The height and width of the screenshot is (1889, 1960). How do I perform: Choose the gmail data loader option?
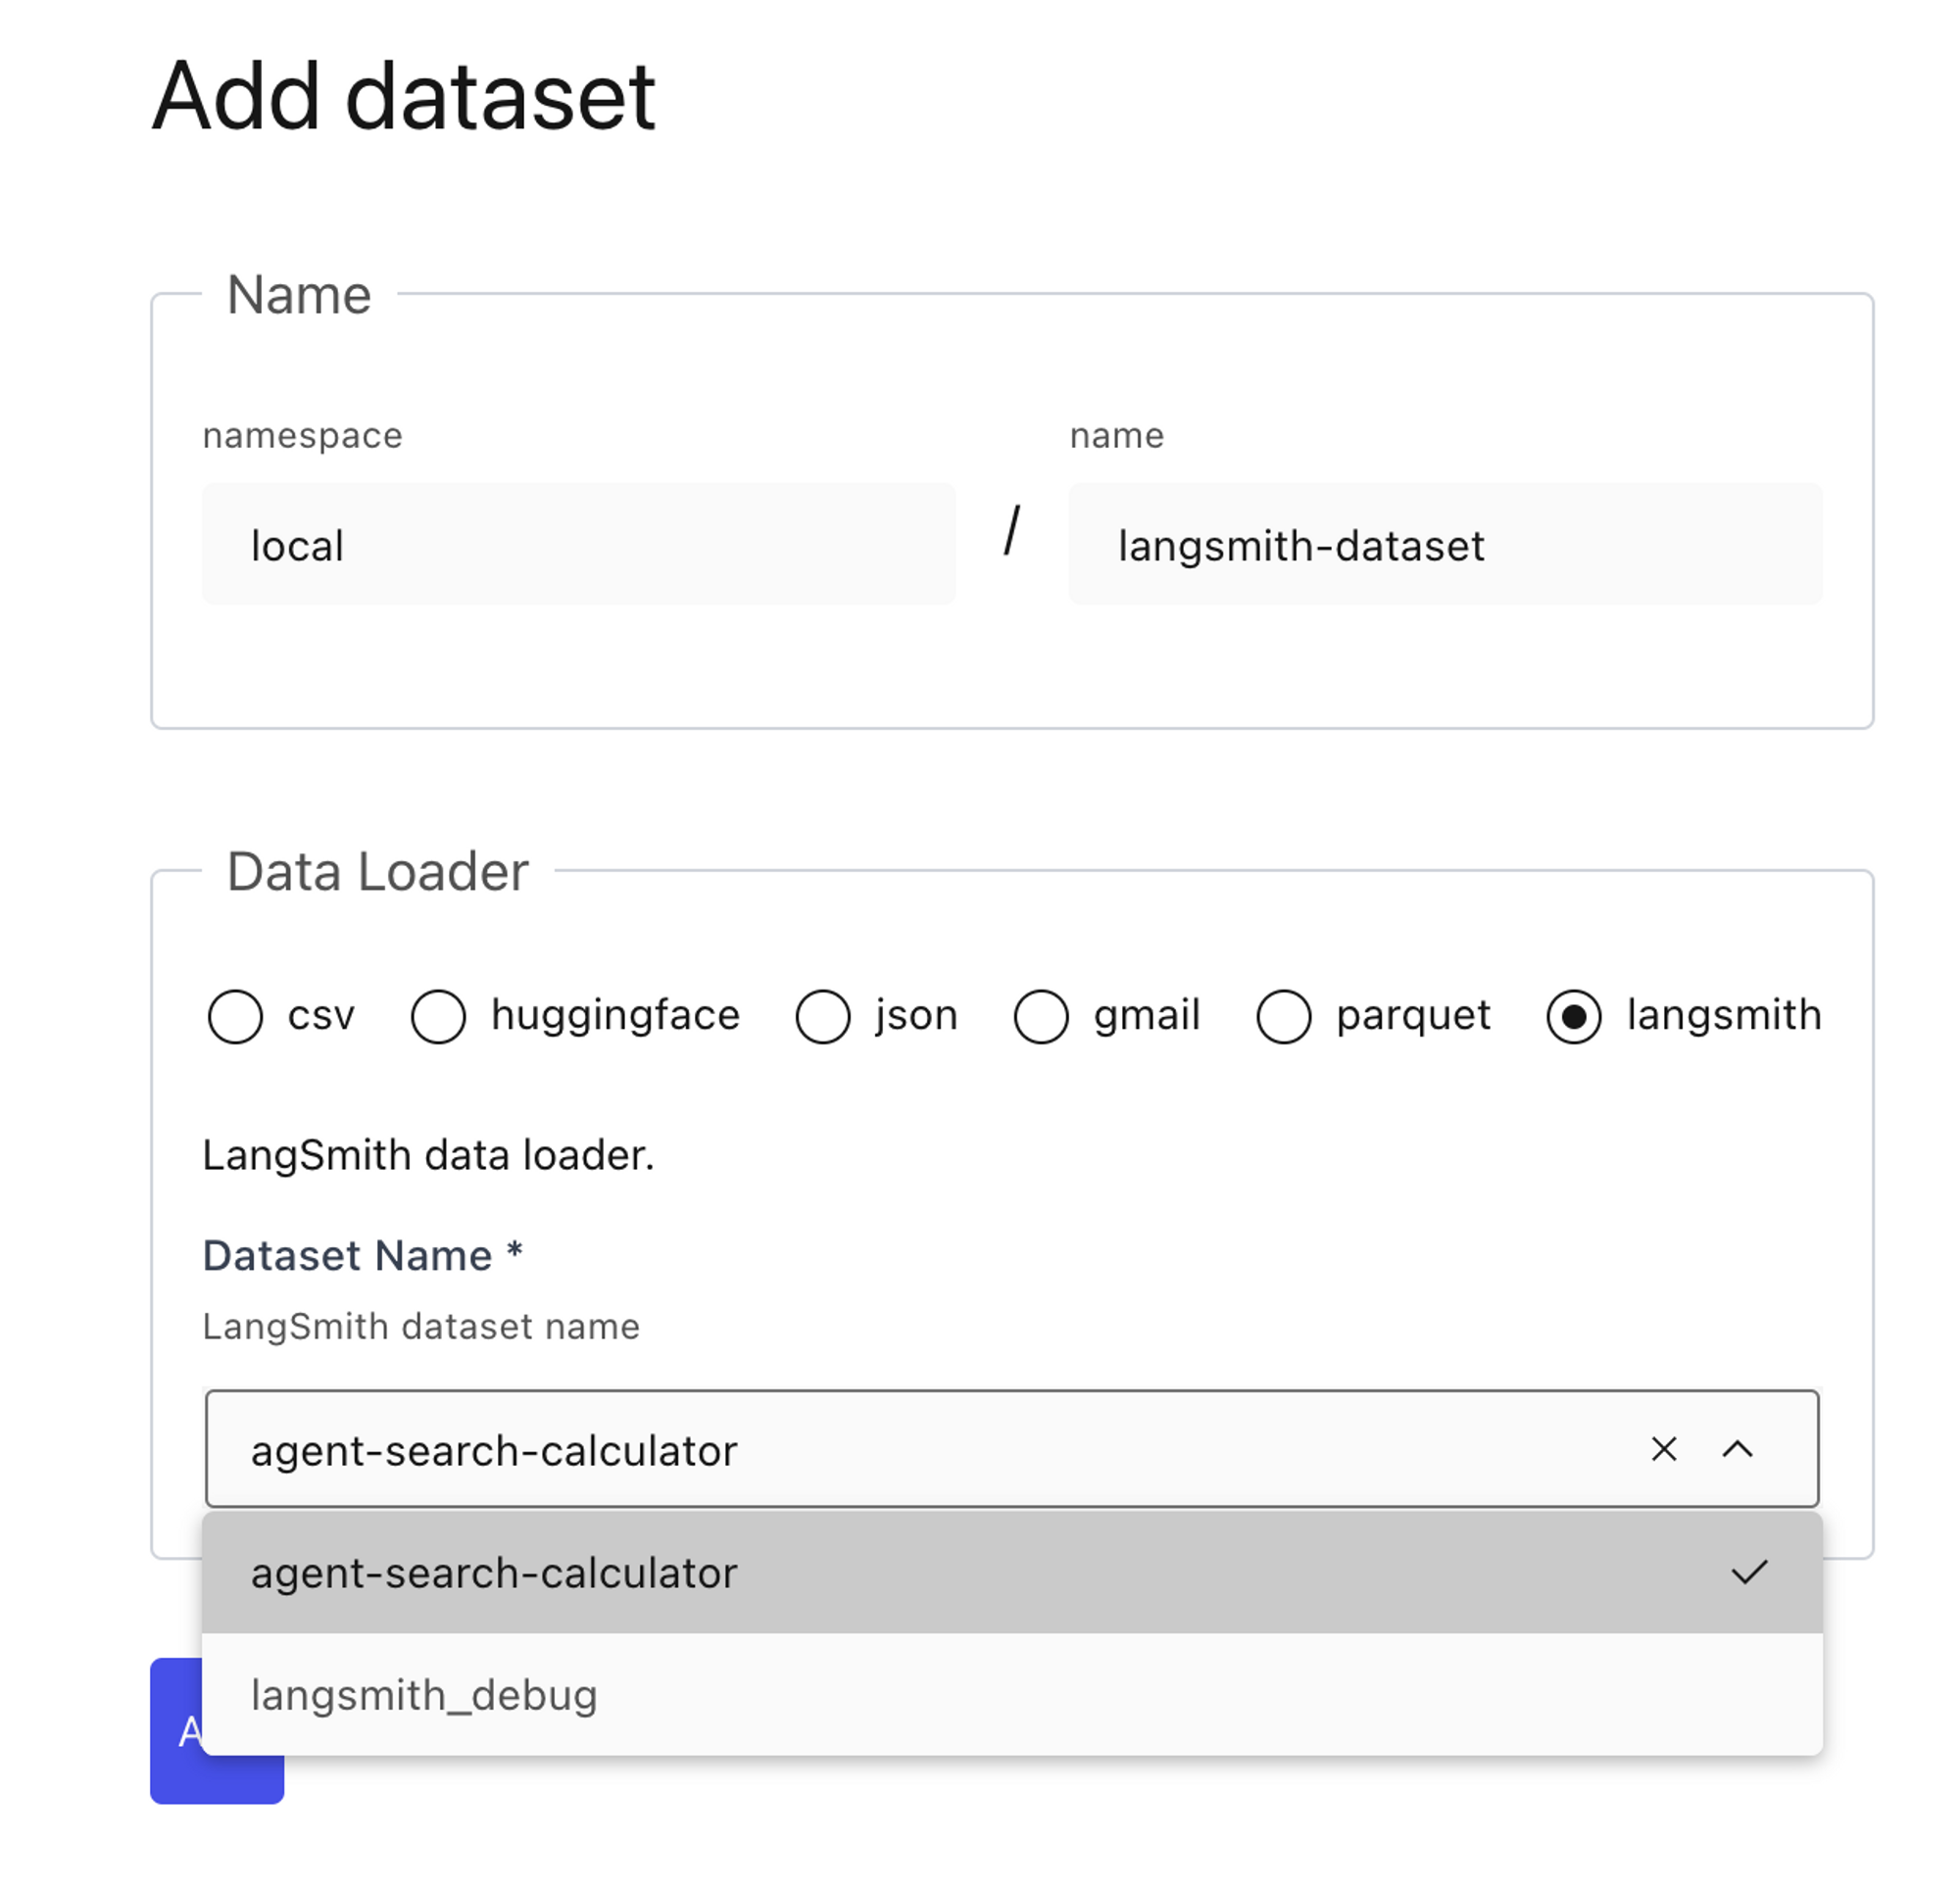pos(1040,1016)
